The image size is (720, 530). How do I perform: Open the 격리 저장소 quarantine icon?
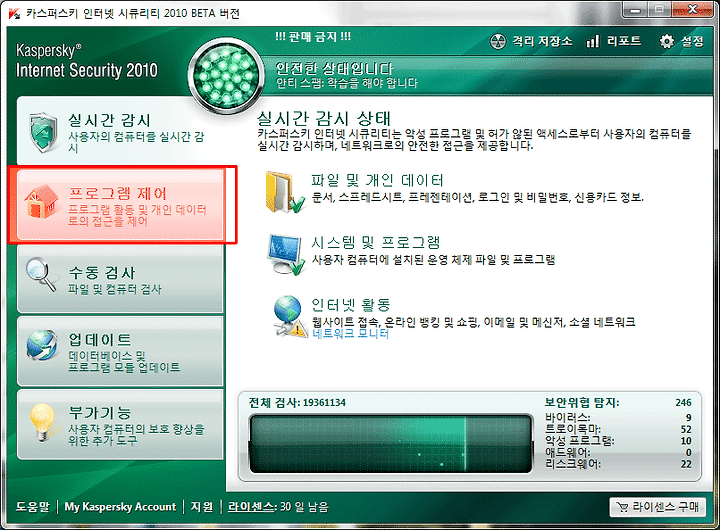(498, 41)
